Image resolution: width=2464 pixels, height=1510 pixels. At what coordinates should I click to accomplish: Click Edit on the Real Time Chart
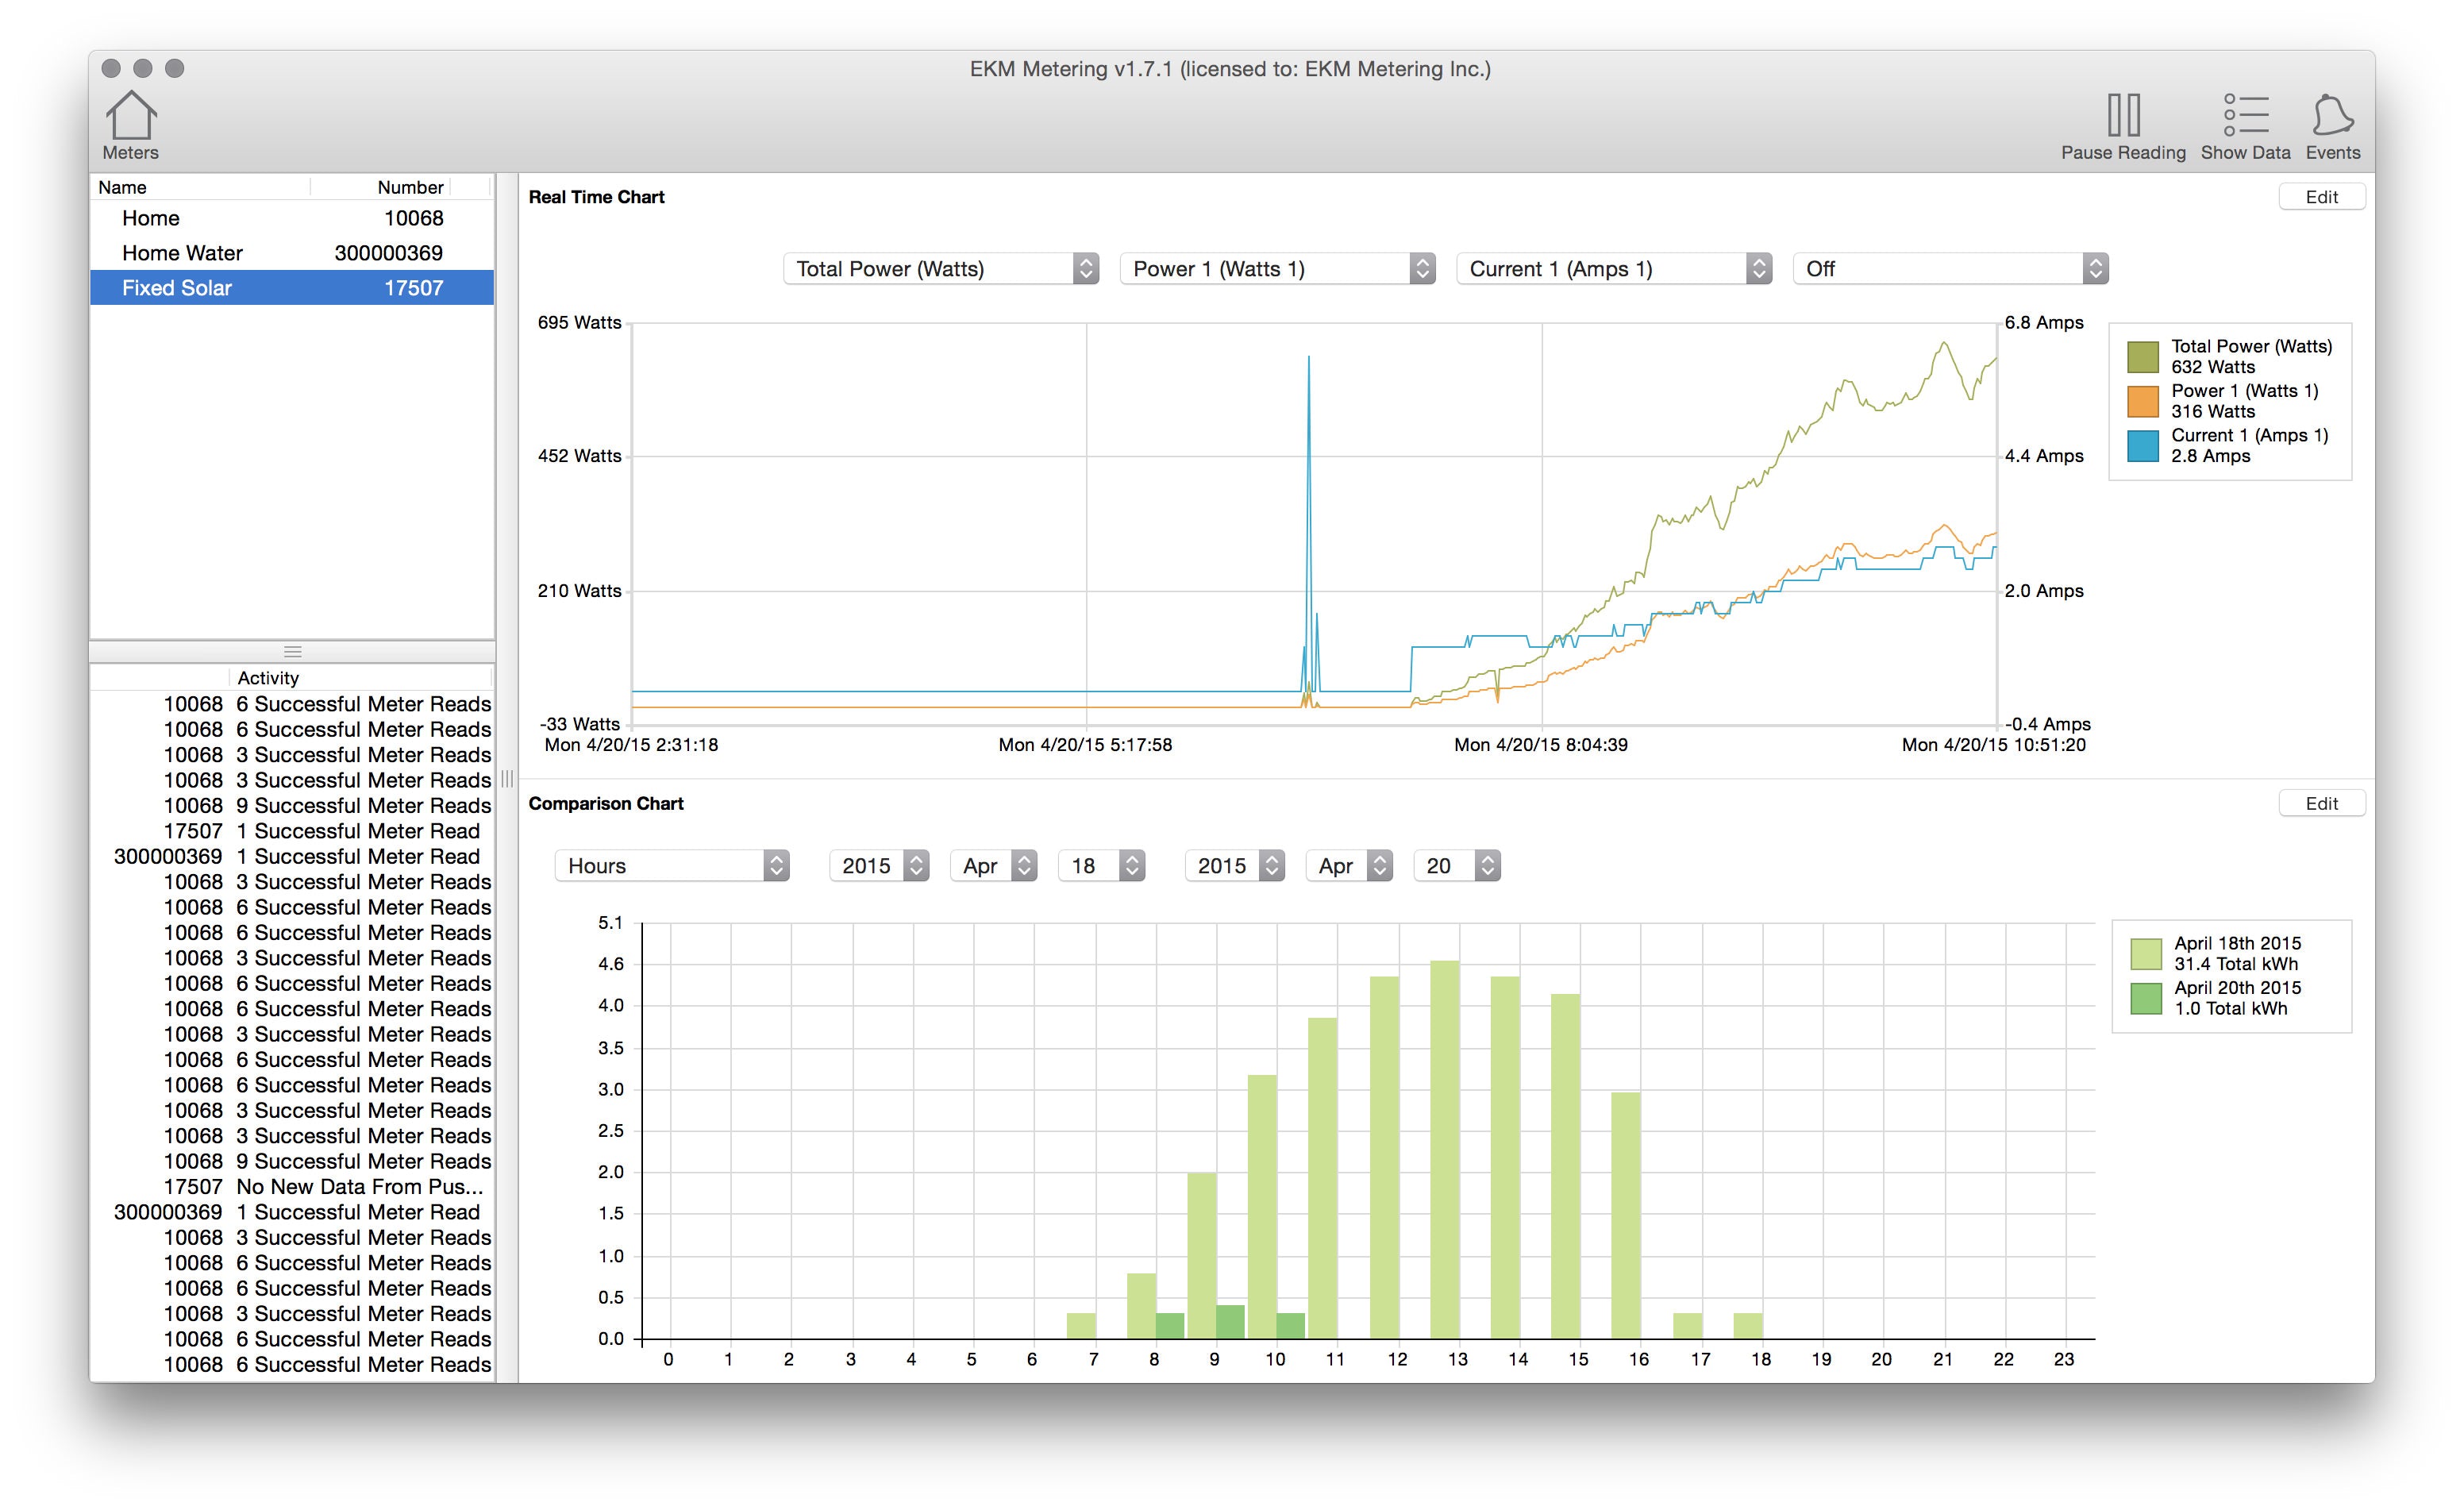tap(2320, 197)
